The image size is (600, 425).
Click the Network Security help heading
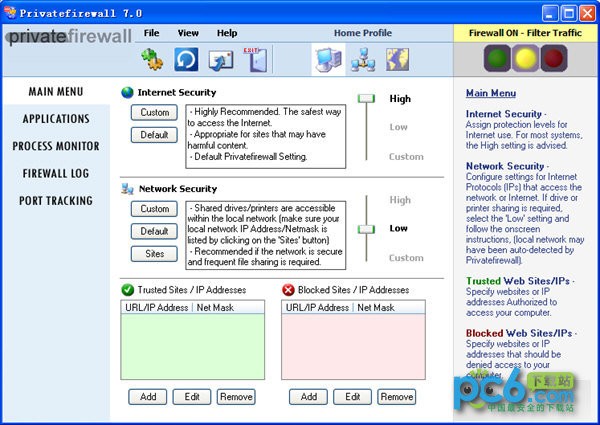point(505,166)
